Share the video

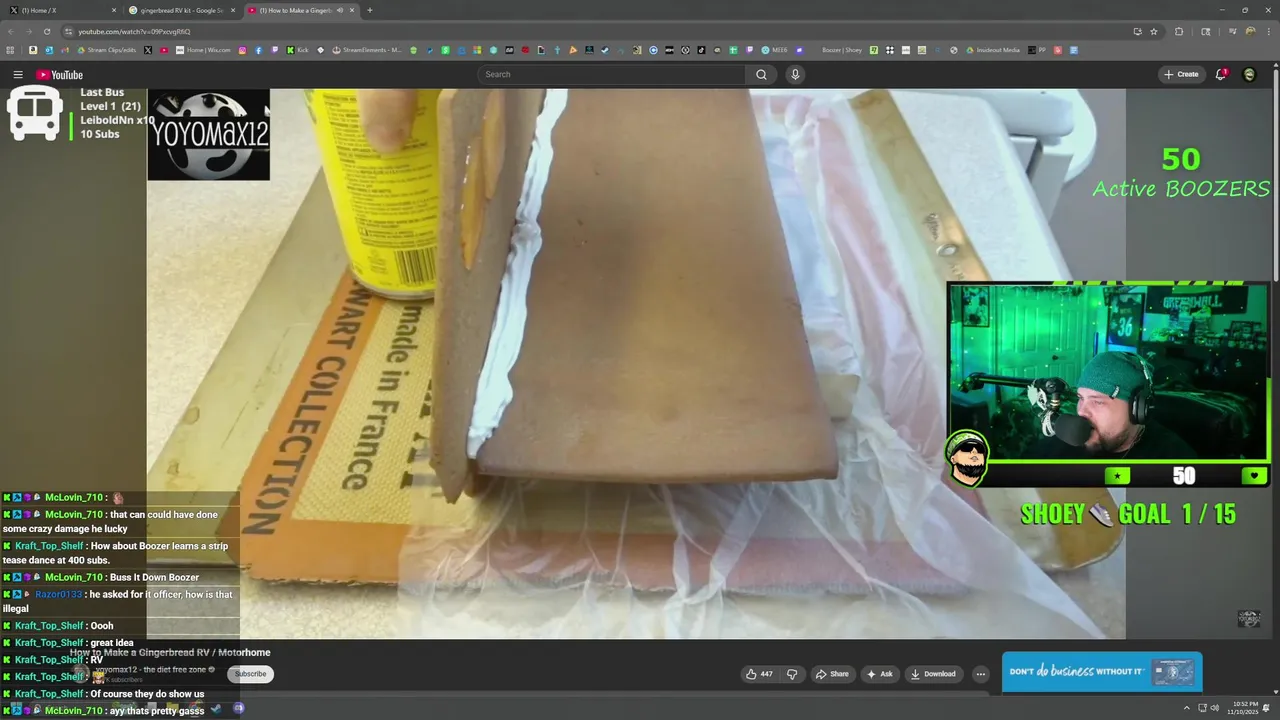point(832,674)
